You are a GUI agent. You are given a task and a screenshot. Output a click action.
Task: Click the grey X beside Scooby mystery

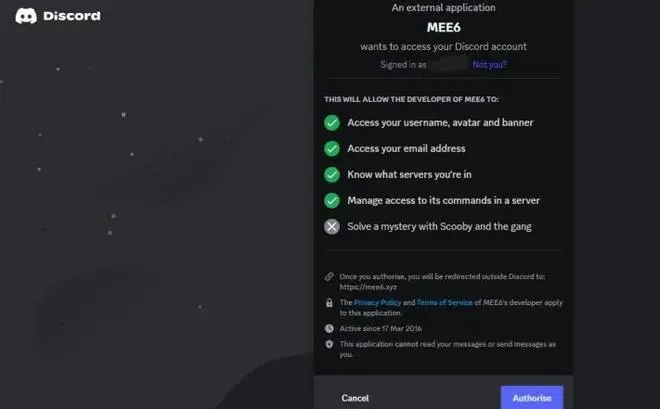coord(332,226)
